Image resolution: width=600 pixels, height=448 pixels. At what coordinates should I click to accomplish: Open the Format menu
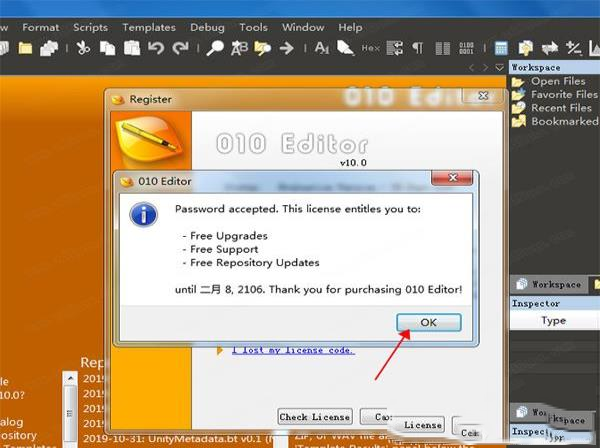(41, 28)
